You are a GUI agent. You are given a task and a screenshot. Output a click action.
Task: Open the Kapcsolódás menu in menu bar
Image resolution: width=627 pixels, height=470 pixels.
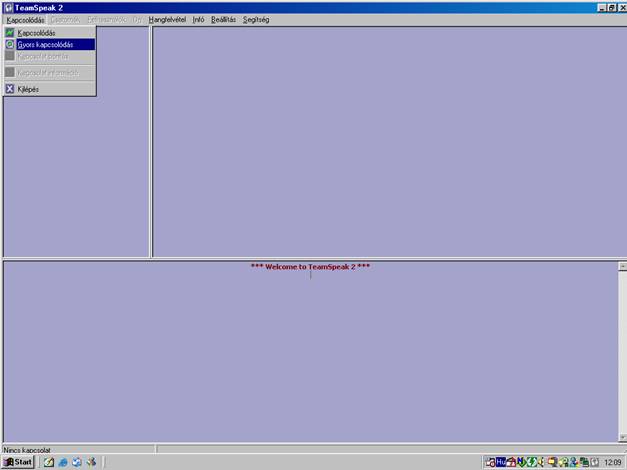pos(25,20)
